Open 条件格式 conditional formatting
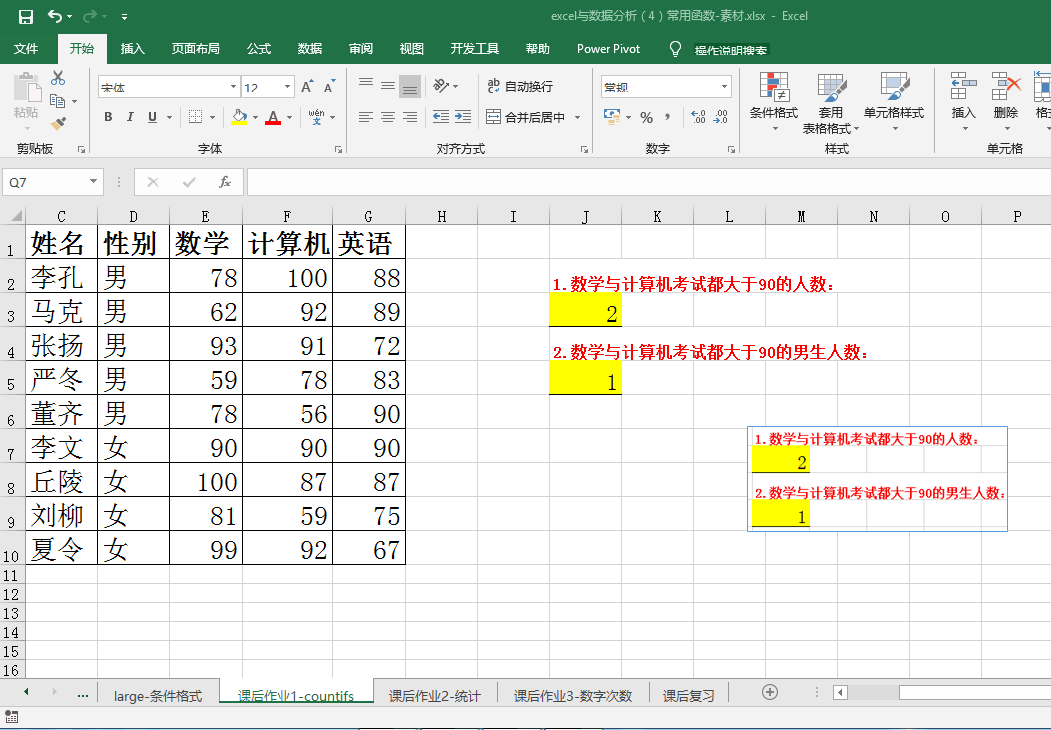This screenshot has height=730, width=1051. coord(774,101)
